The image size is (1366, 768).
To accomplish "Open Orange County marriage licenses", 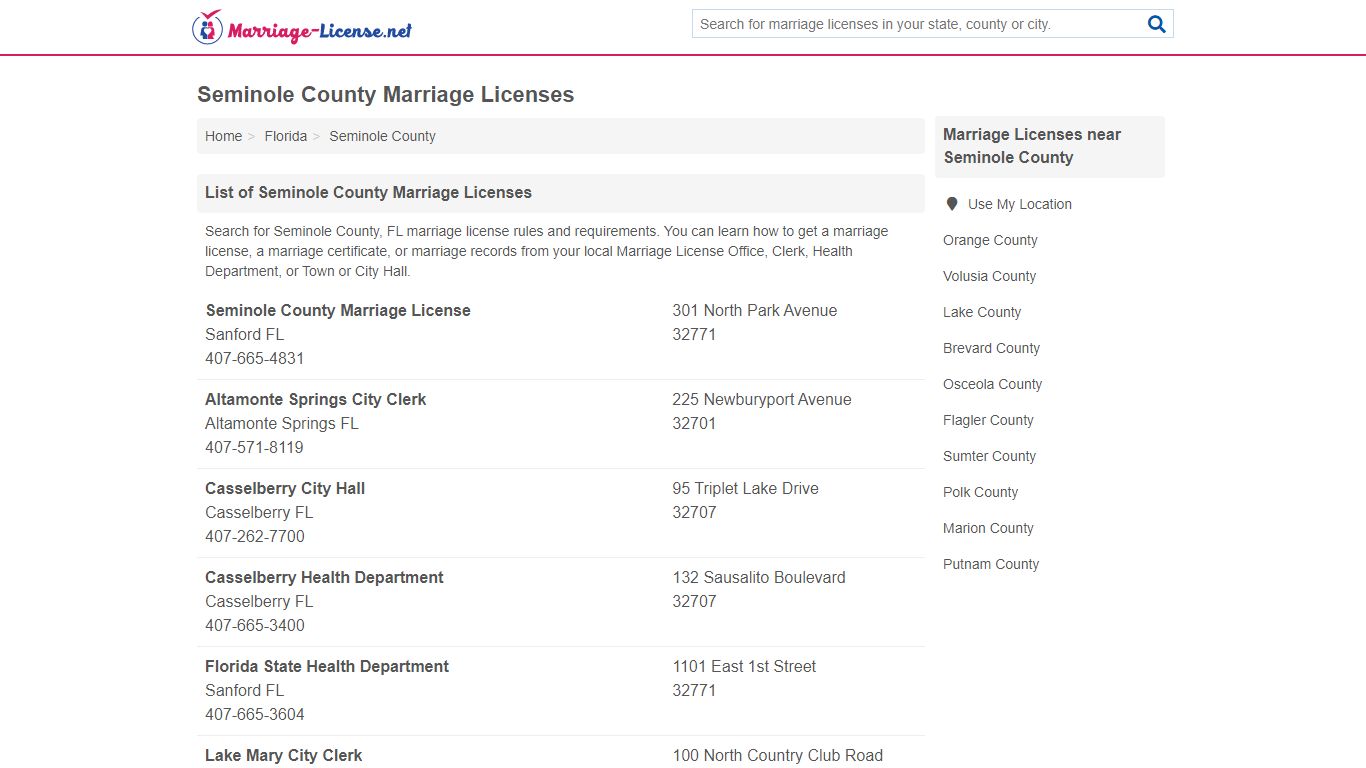I will tap(990, 240).
